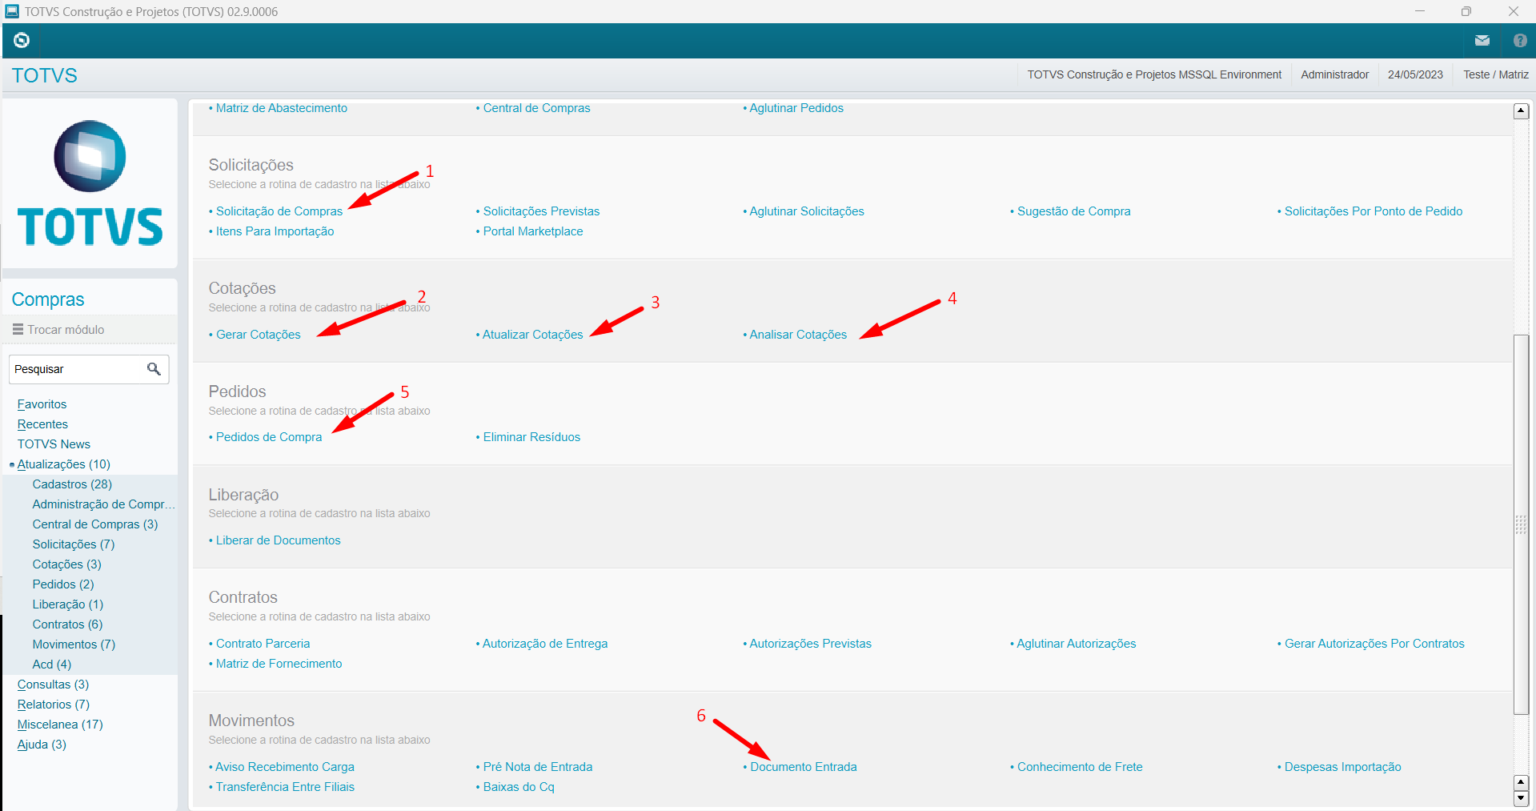Select Contratos (6) submenu

tap(68, 624)
